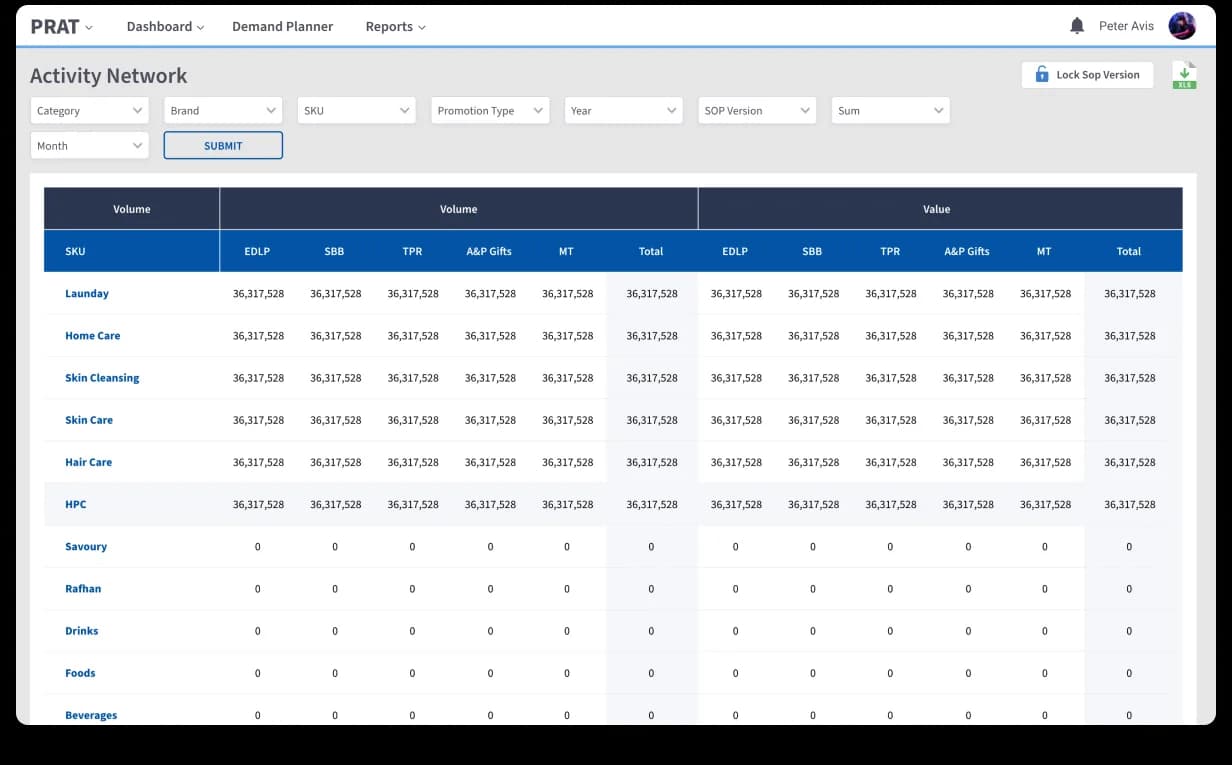The height and width of the screenshot is (765, 1232).
Task: Open the Skin Care row link
Action: (x=89, y=420)
